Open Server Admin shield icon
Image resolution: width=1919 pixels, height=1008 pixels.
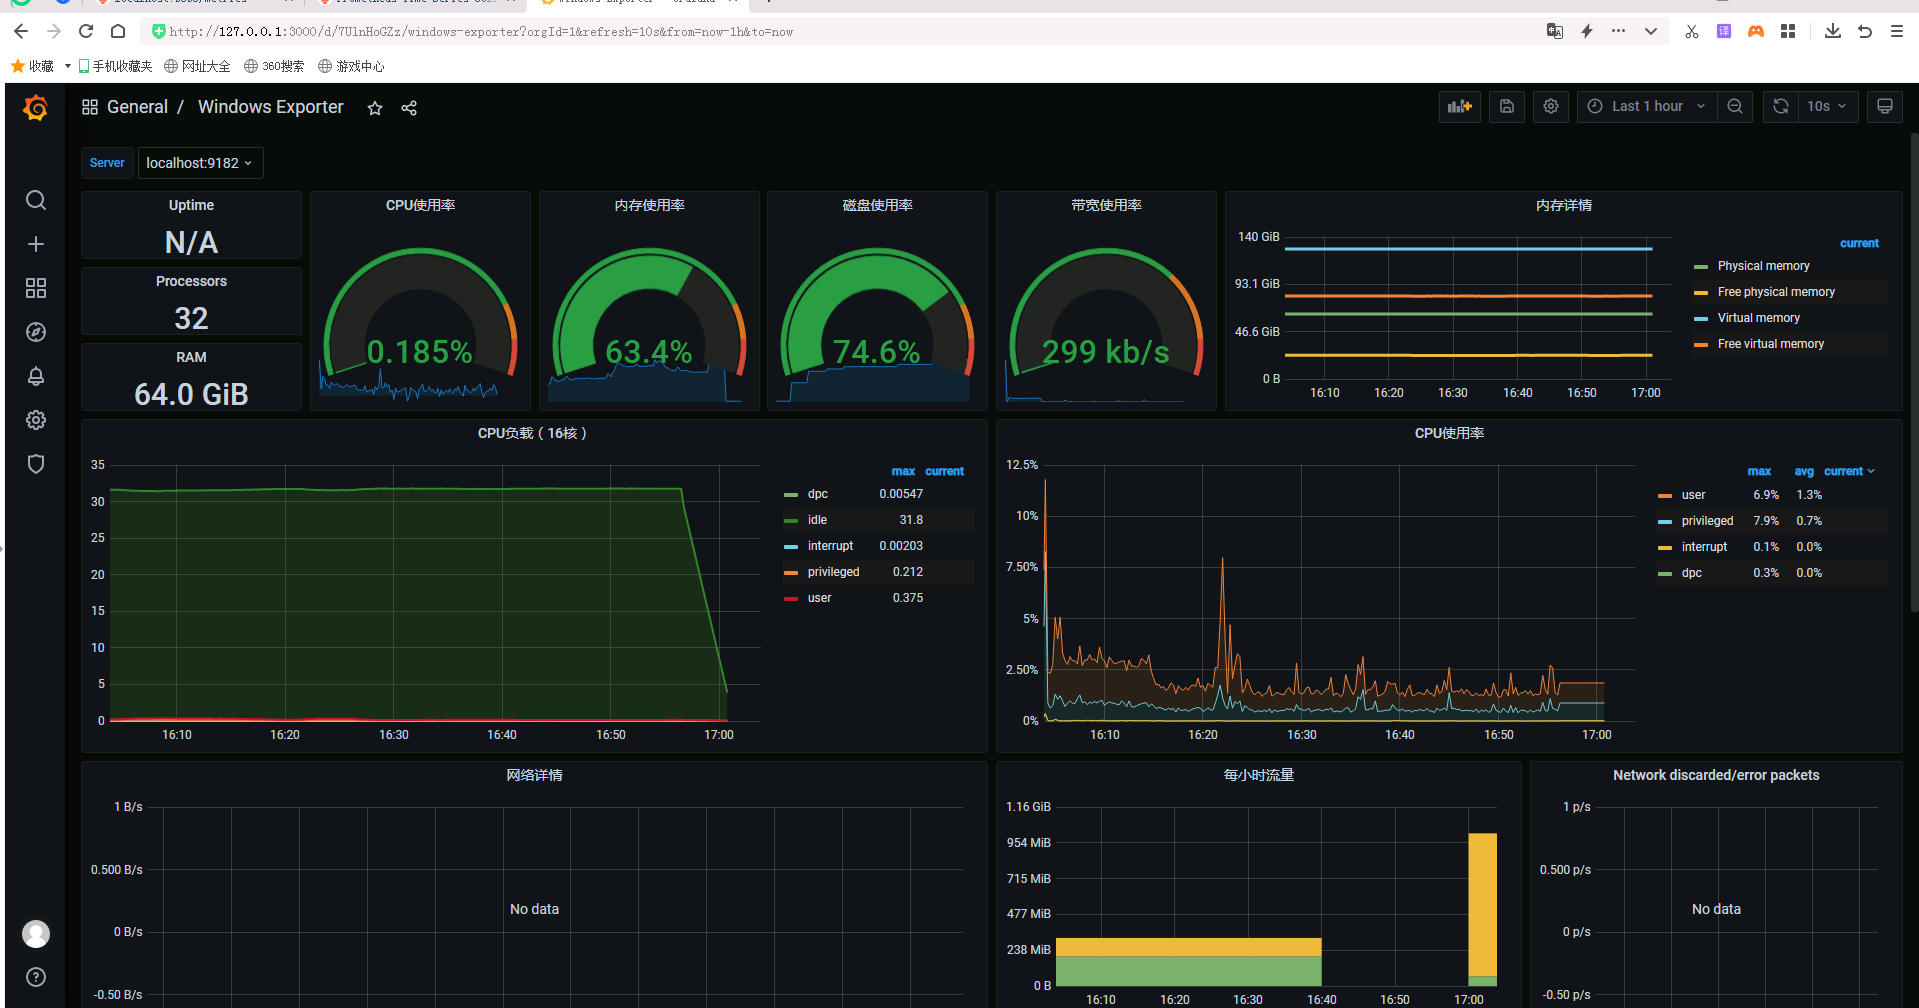pyautogui.click(x=35, y=464)
